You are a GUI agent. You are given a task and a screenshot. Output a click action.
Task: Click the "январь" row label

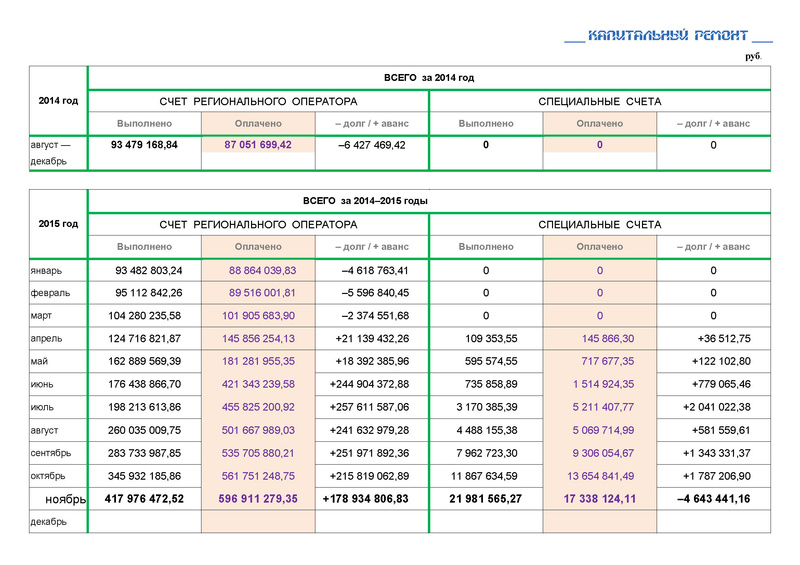tap(47, 270)
